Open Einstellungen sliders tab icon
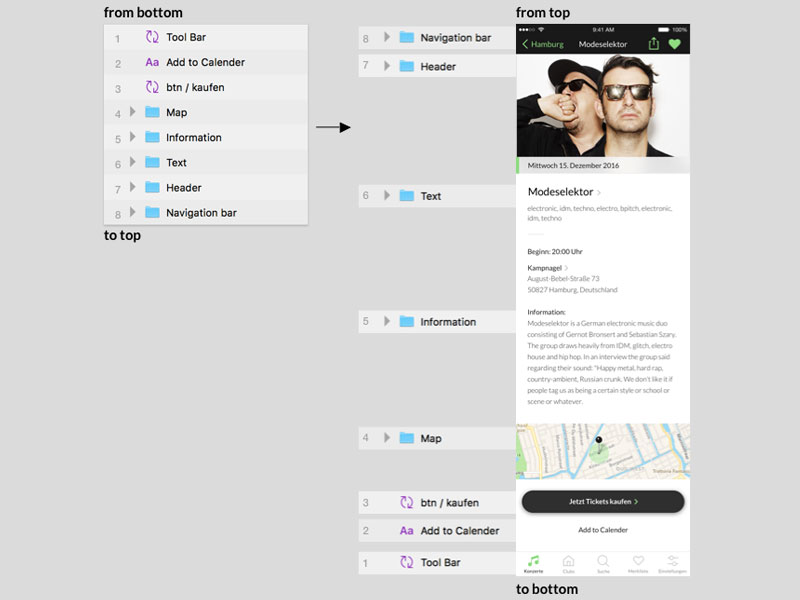This screenshot has width=800, height=600. point(673,562)
